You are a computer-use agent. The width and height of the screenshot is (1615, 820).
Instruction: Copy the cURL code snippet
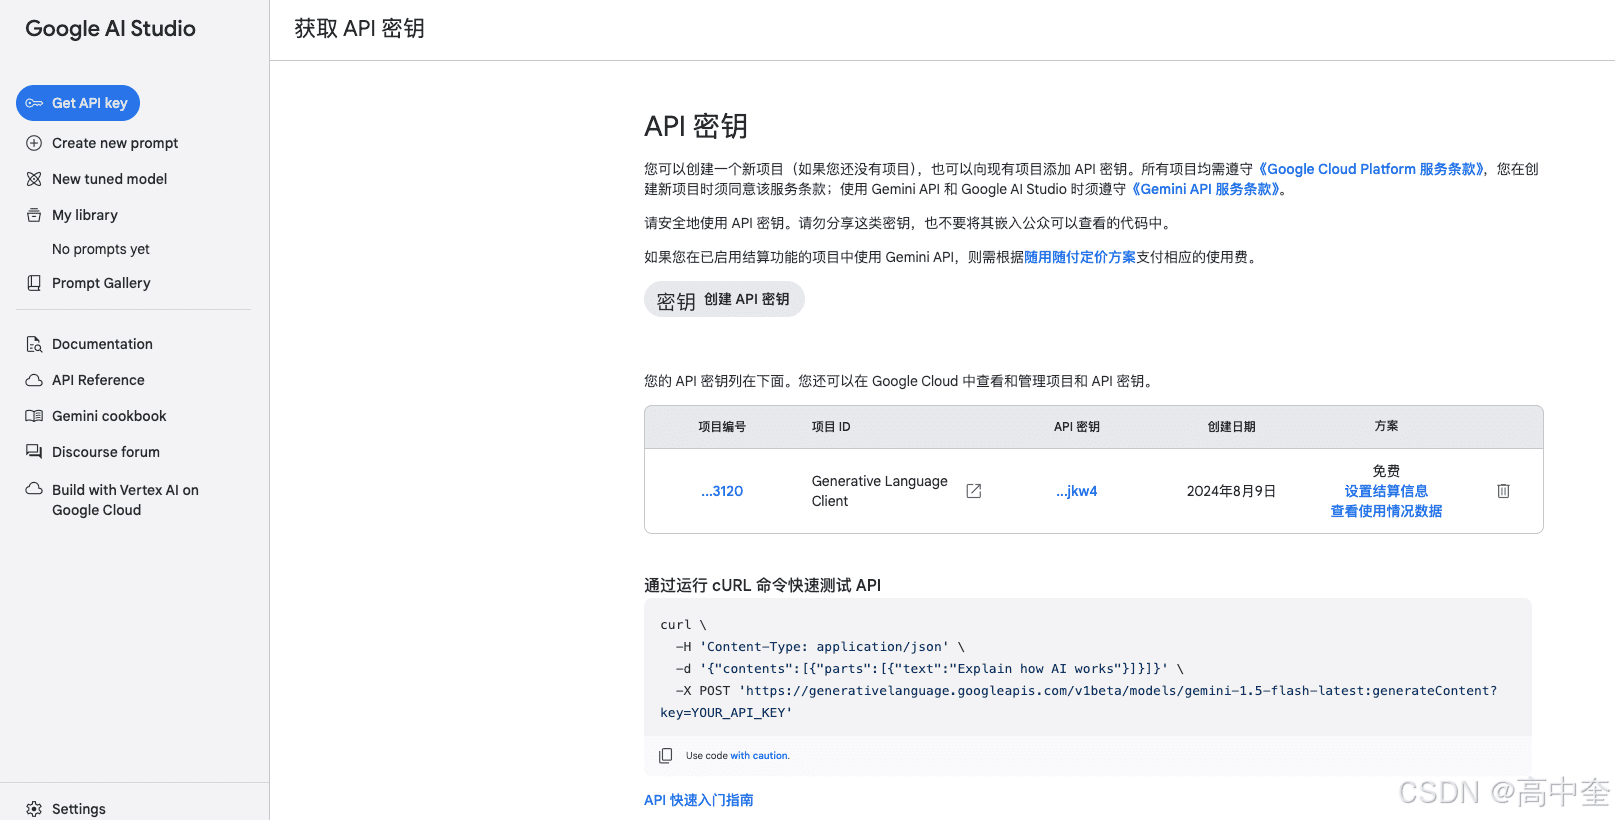point(665,756)
